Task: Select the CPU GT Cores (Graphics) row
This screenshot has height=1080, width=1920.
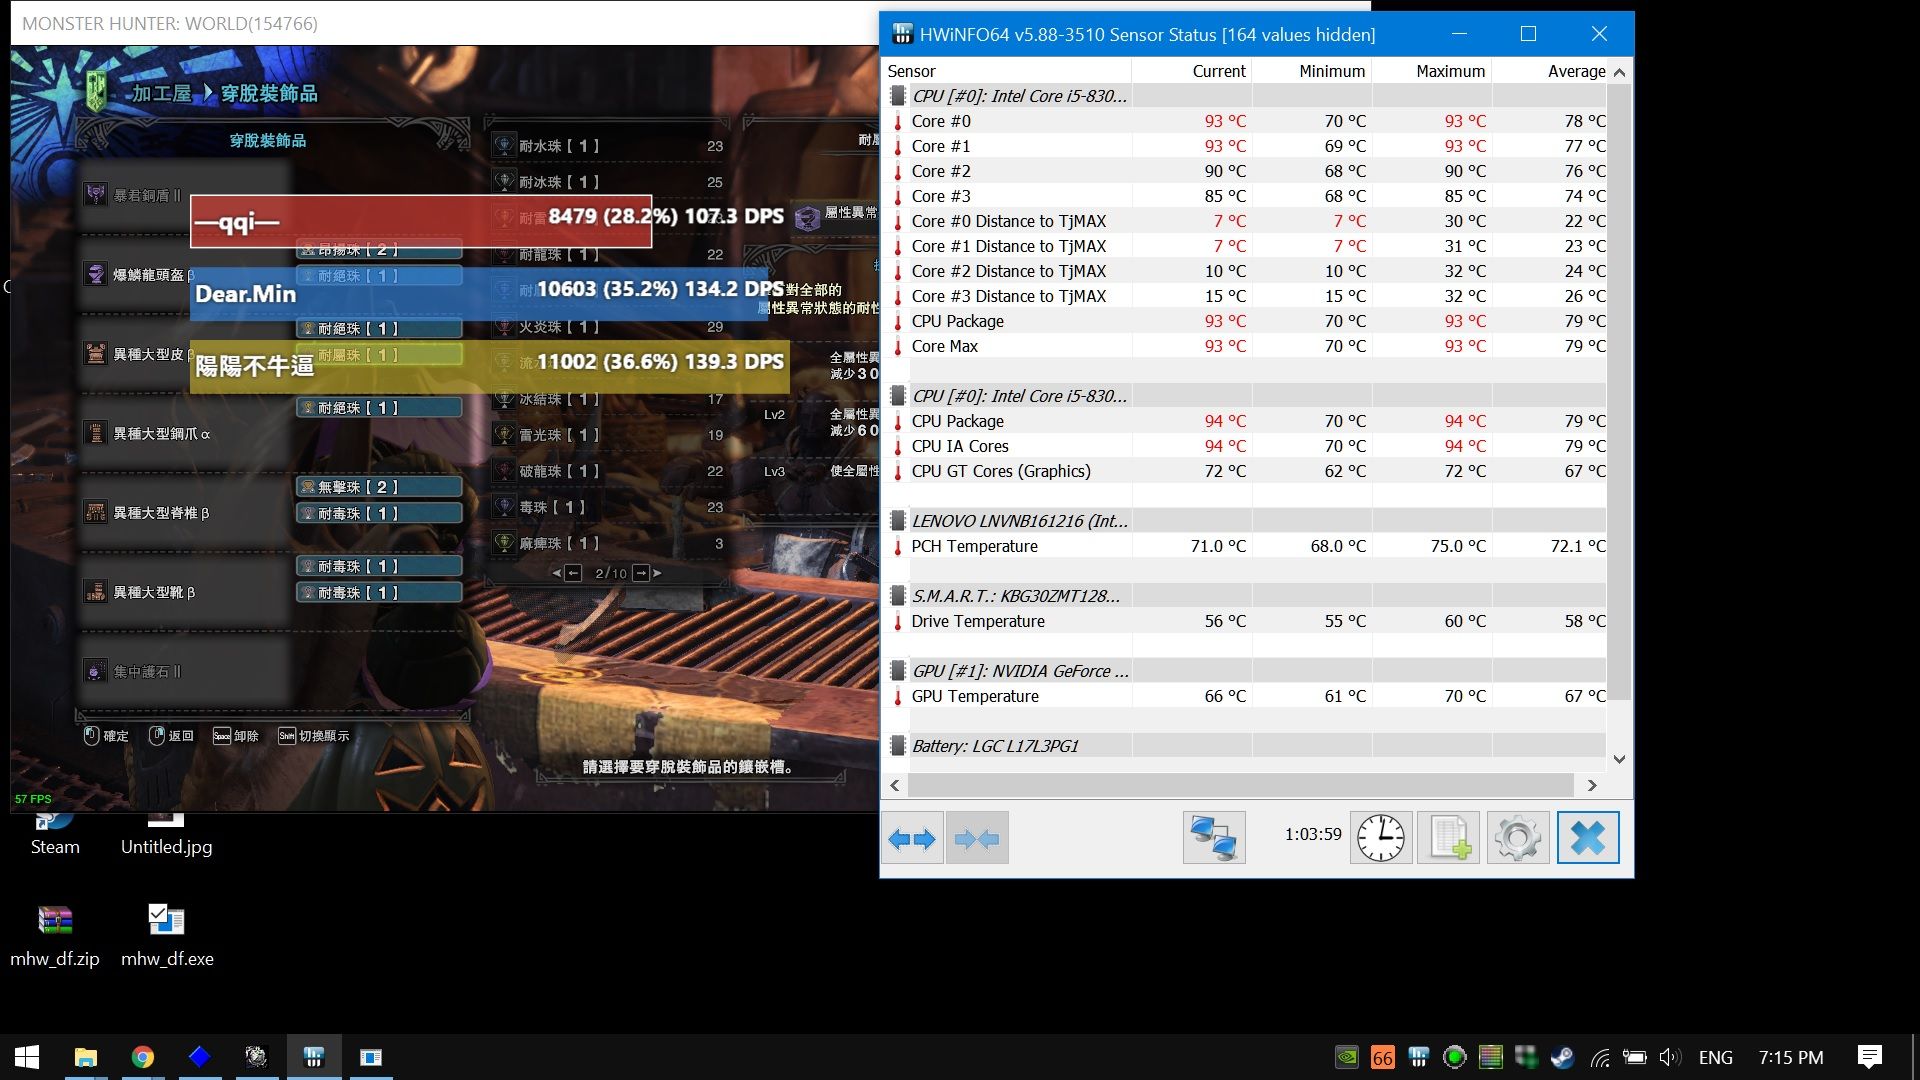Action: pos(1246,471)
